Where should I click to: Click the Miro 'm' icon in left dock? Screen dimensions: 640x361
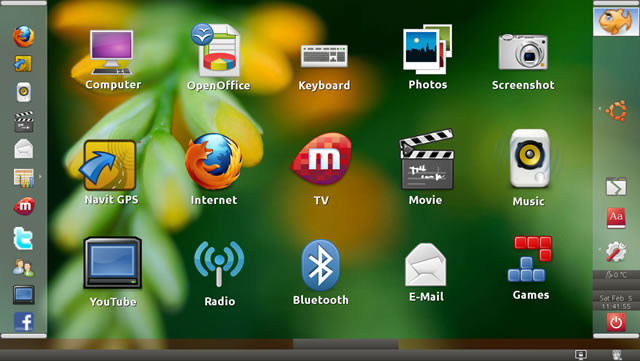[x=24, y=206]
